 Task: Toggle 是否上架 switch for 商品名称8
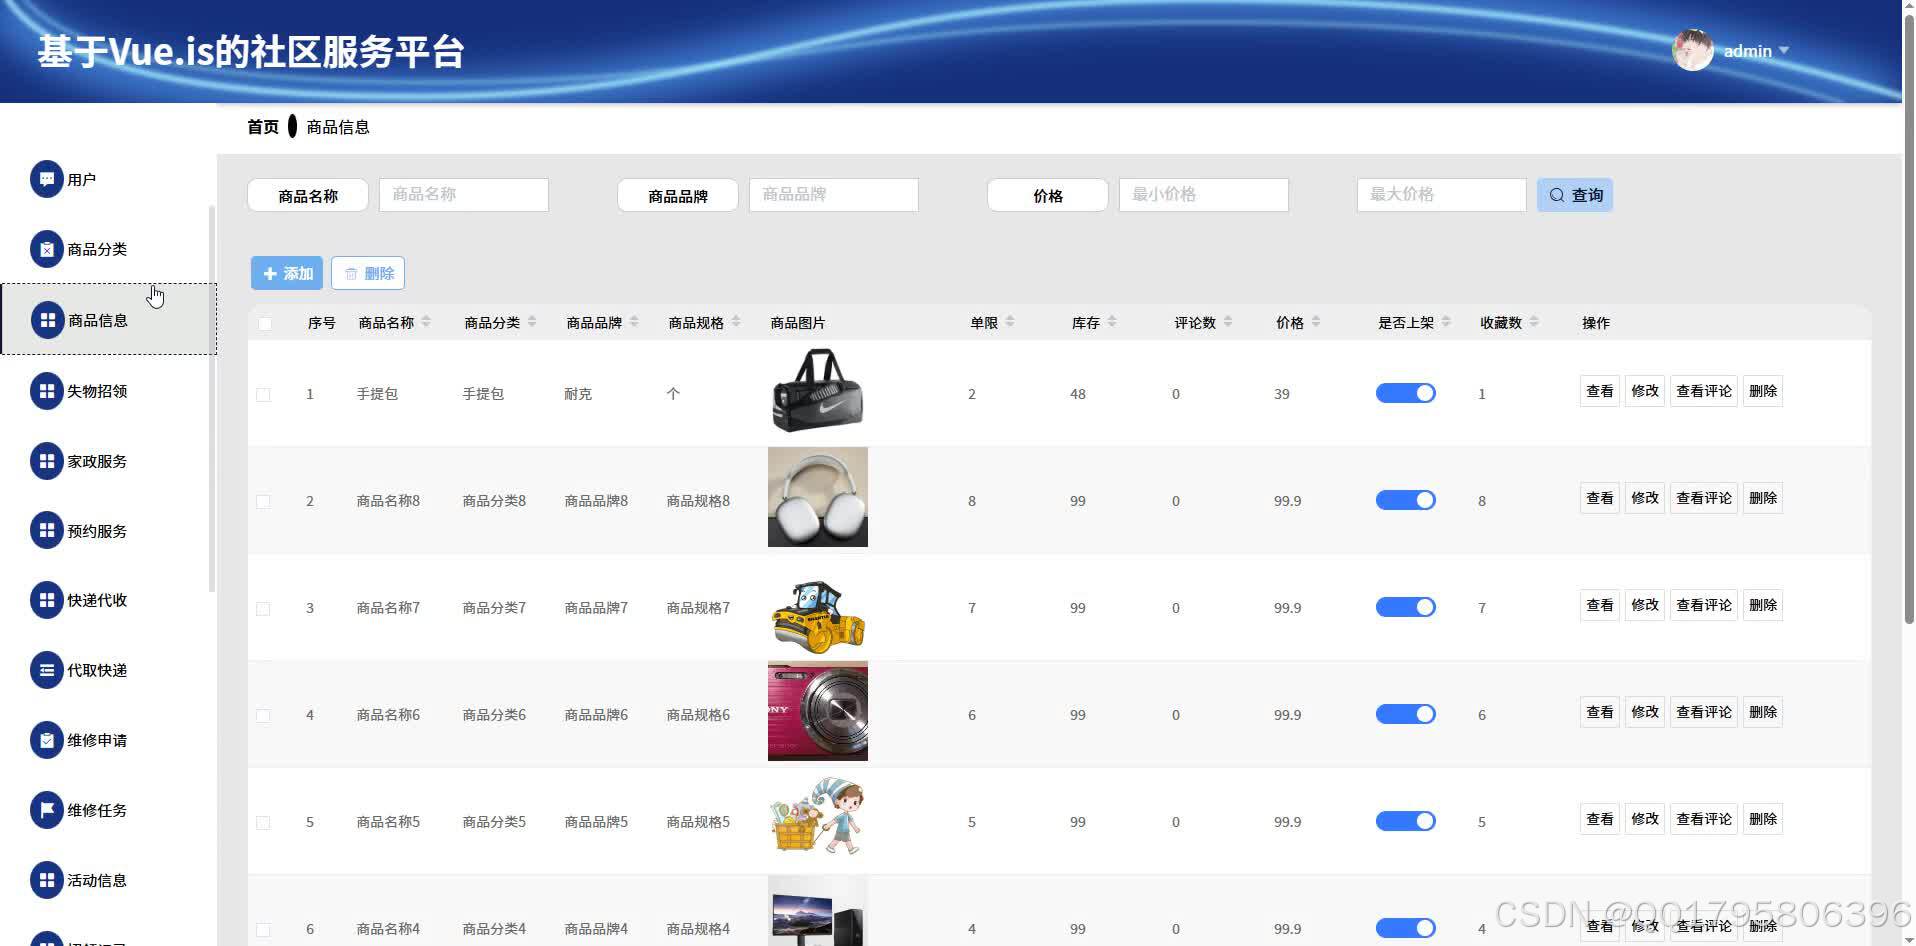click(1406, 500)
